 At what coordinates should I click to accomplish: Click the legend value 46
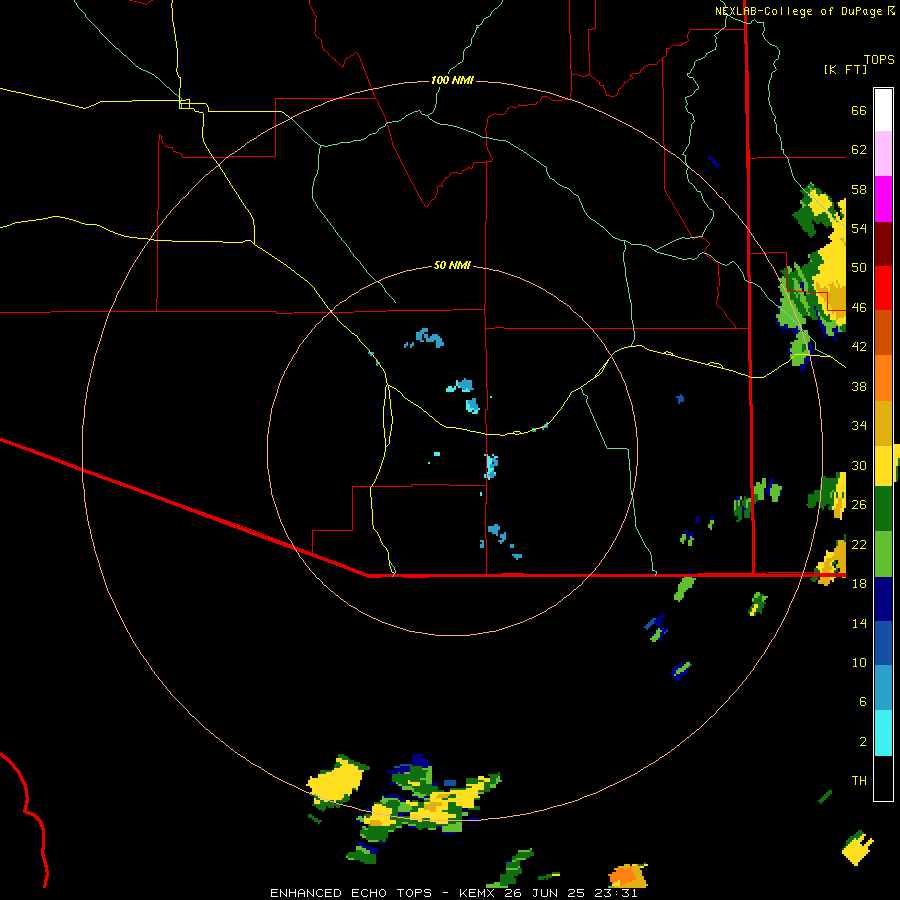(859, 308)
